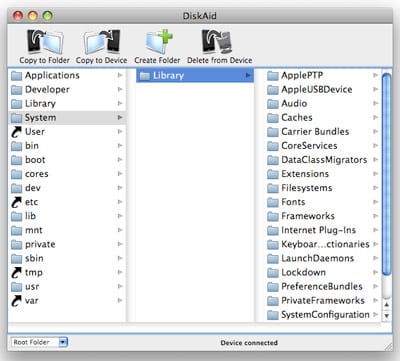Select the PreferenceBundles folder row

[x=323, y=287]
